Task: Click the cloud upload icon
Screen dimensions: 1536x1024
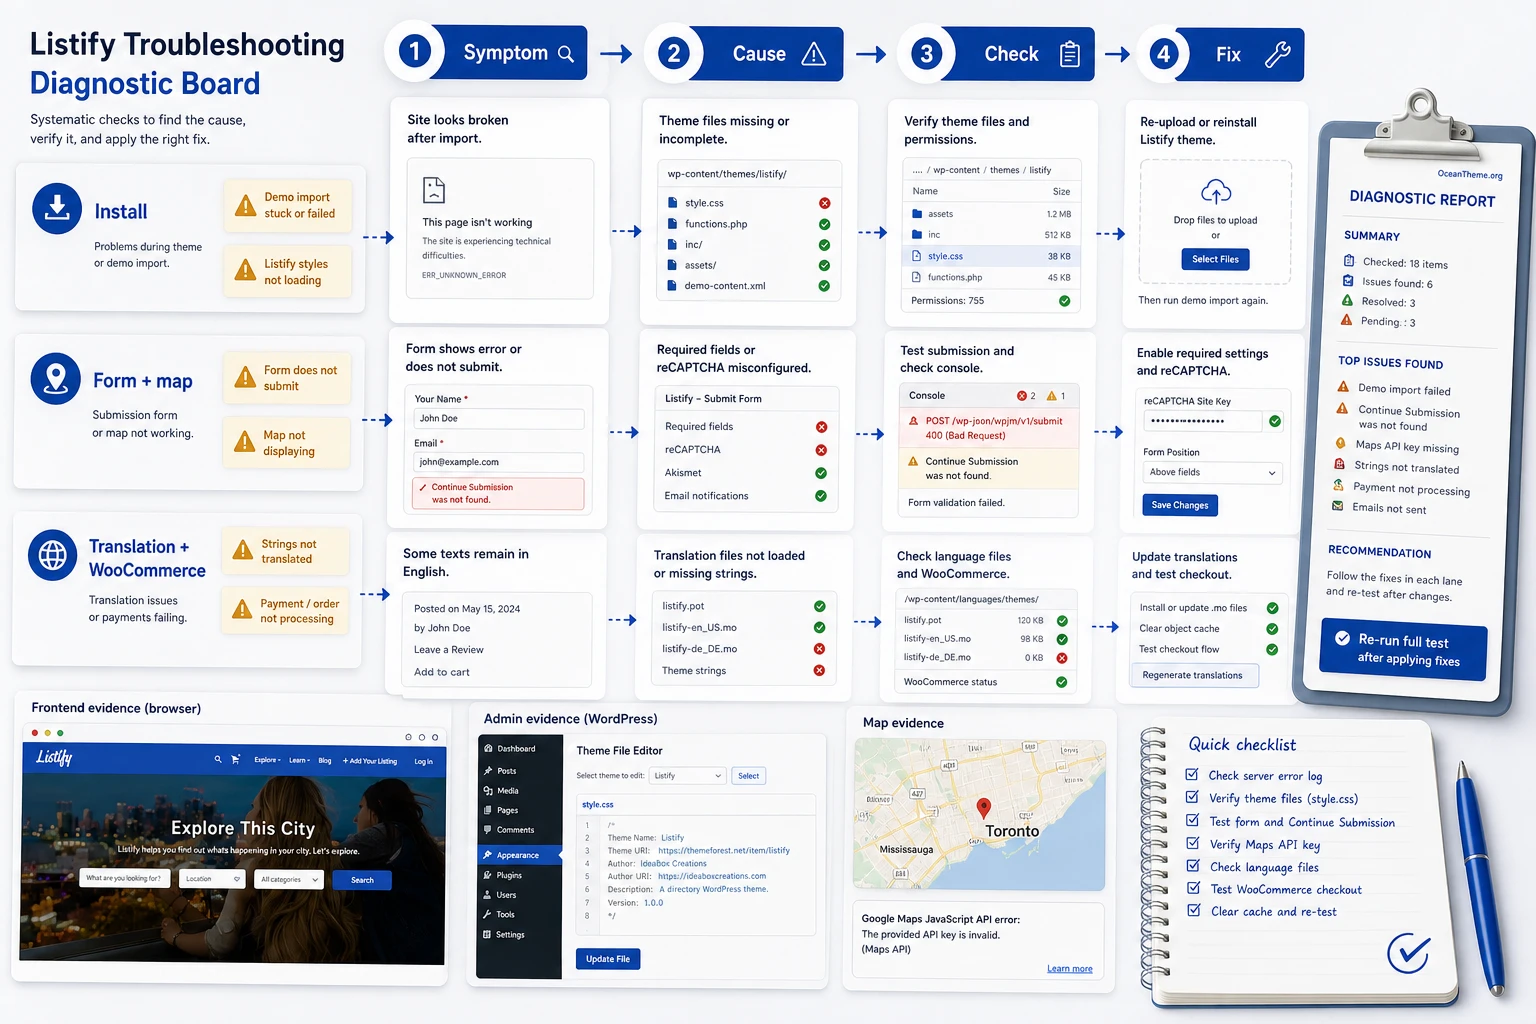Action: point(1215,191)
